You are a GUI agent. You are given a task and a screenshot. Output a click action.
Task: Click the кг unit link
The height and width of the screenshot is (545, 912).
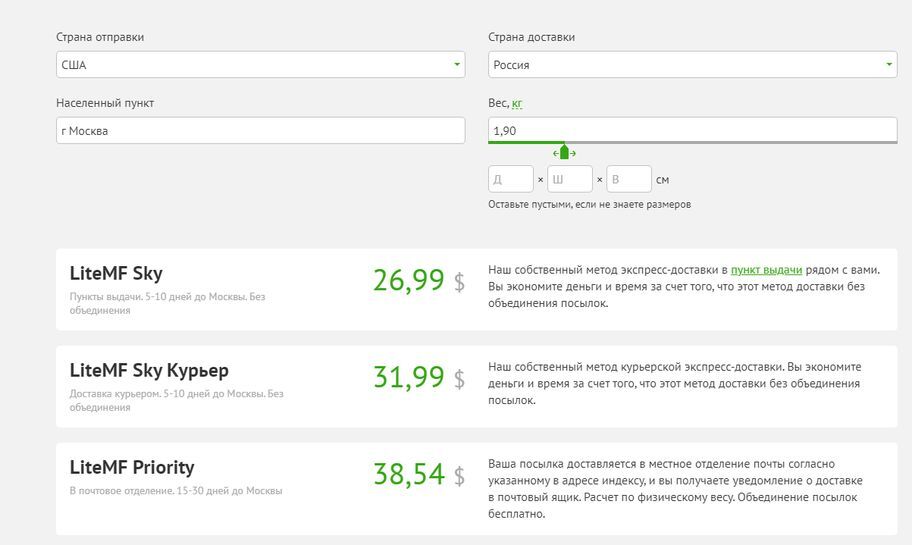tap(517, 104)
